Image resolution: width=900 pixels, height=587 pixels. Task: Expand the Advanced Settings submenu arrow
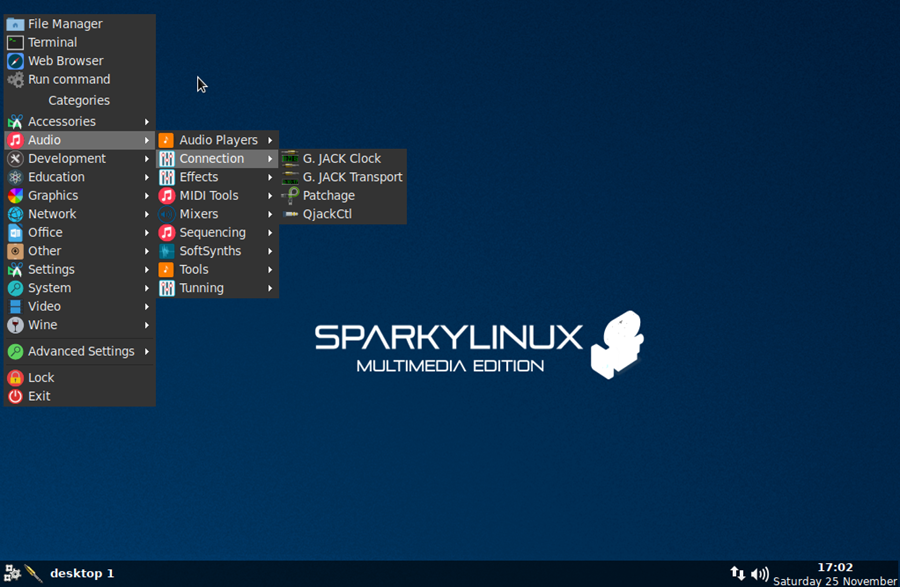point(147,351)
